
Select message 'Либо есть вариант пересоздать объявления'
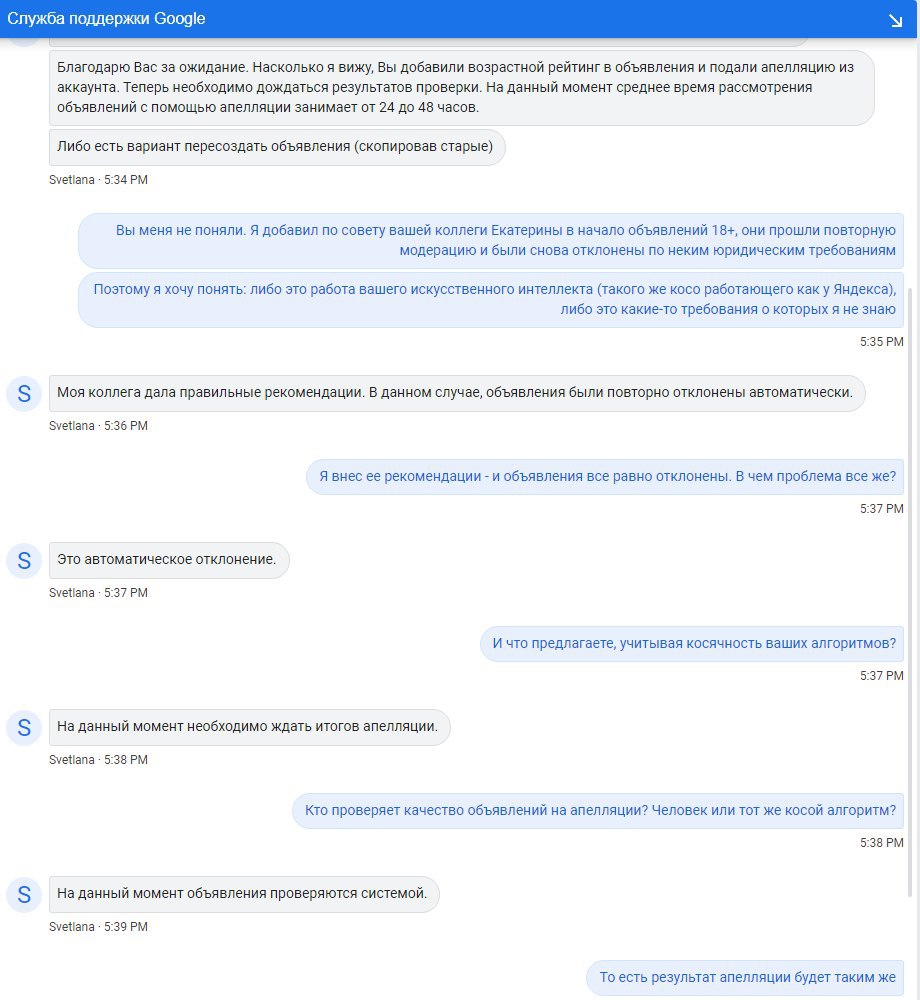click(x=277, y=147)
